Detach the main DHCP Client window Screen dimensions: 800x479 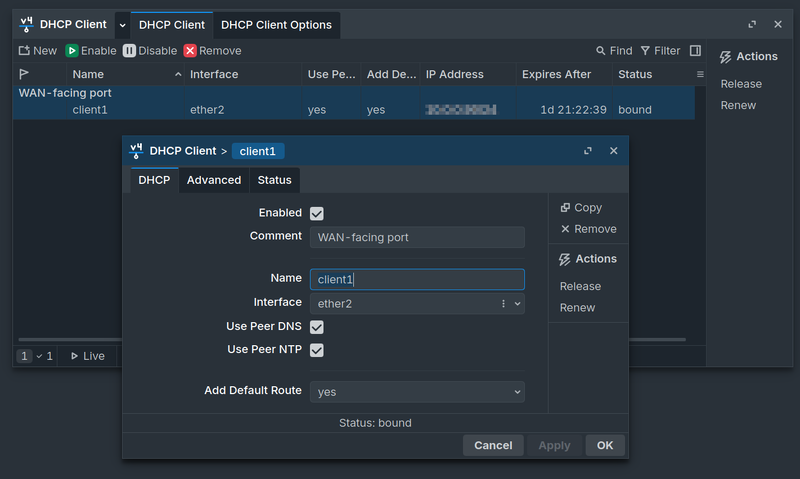(752, 24)
